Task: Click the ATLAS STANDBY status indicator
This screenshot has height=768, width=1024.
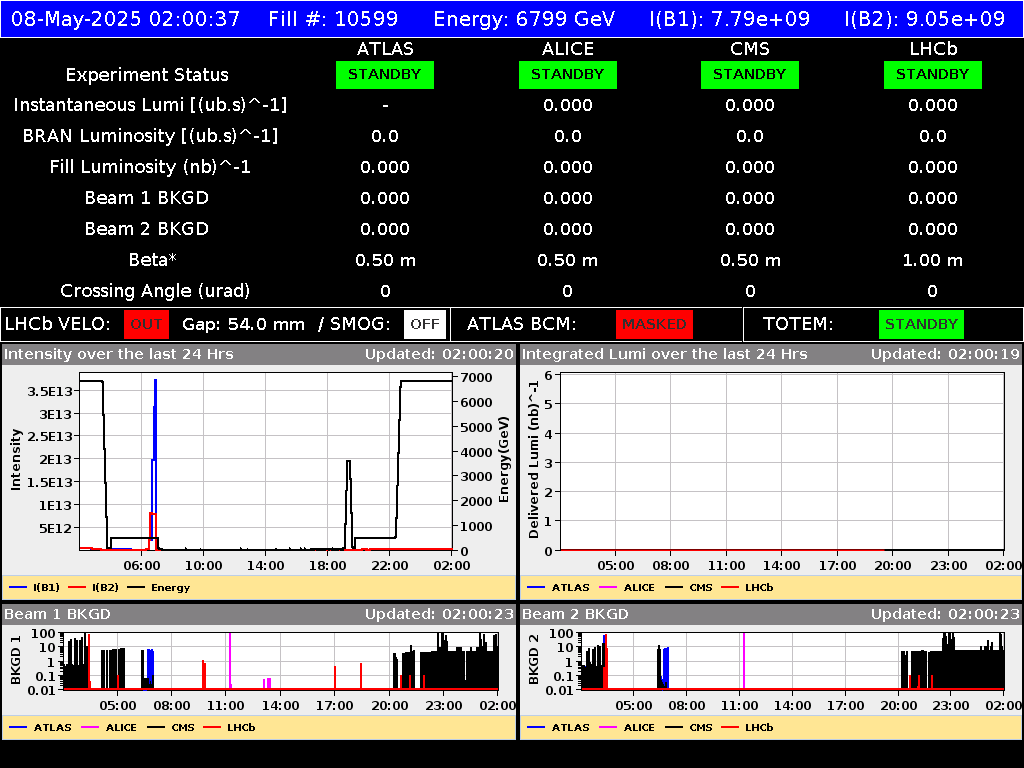Action: (x=385, y=74)
